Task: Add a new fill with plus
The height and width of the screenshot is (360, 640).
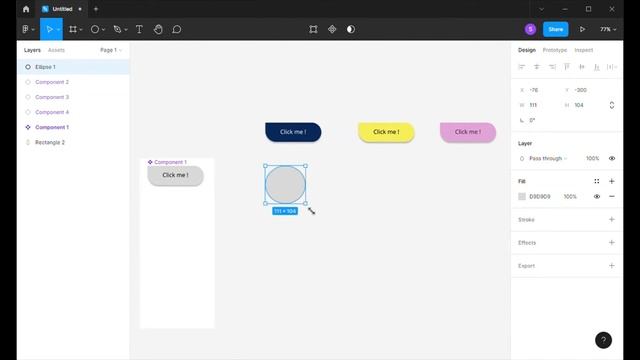Action: point(611,181)
